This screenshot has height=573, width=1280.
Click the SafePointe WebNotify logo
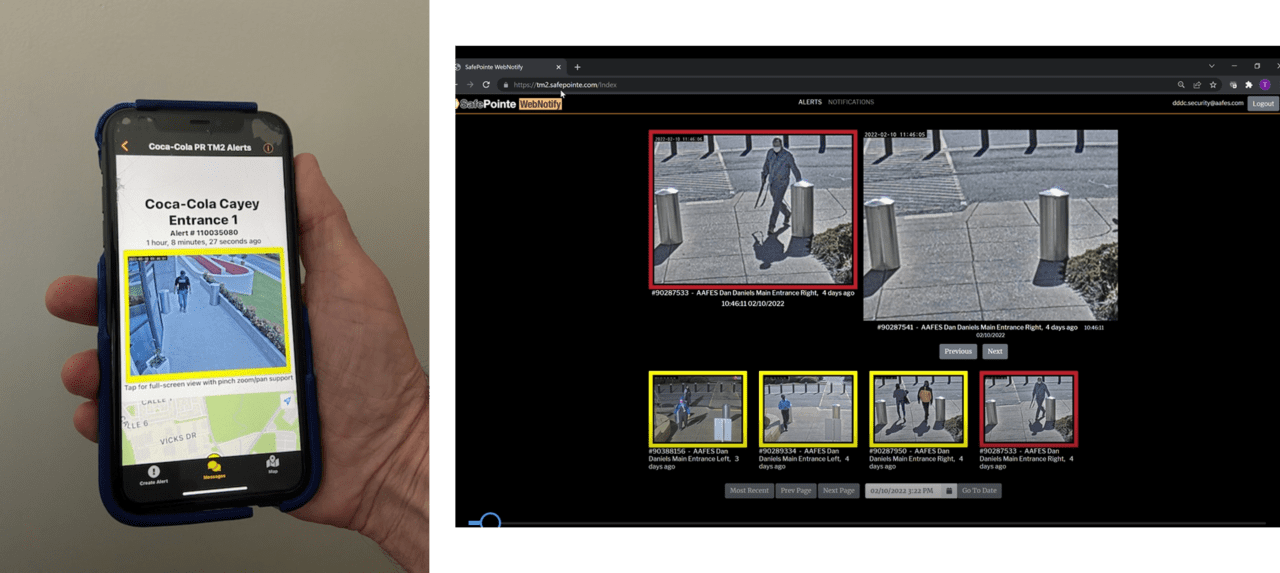[x=509, y=103]
